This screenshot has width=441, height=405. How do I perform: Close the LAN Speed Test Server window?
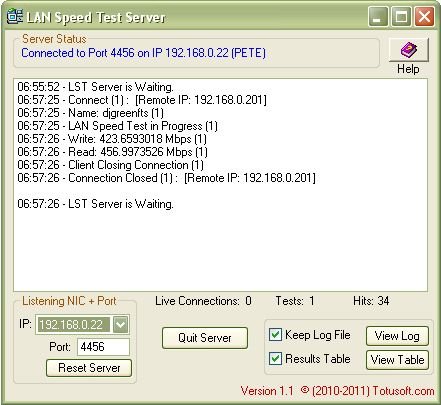pos(424,17)
